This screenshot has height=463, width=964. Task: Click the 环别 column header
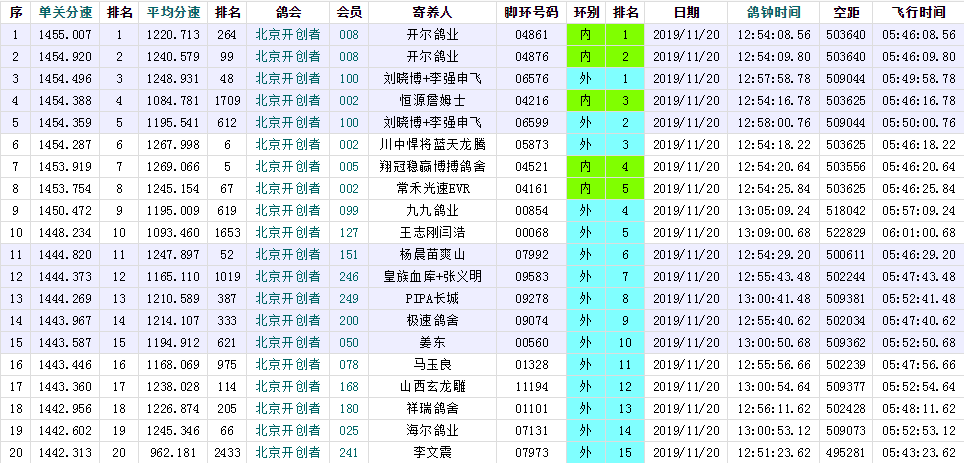(x=585, y=12)
